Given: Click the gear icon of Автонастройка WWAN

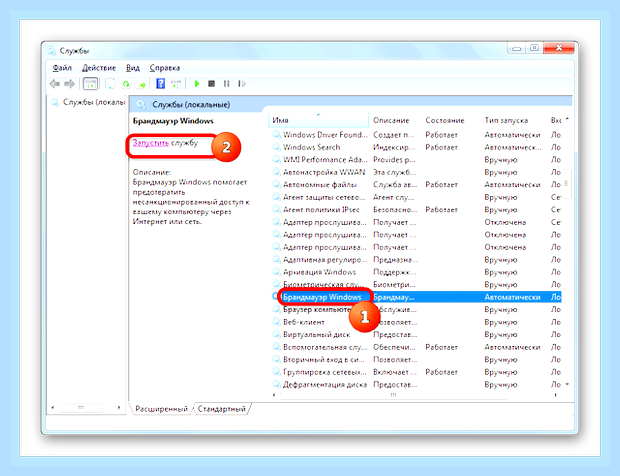Looking at the screenshot, I should tap(276, 172).
